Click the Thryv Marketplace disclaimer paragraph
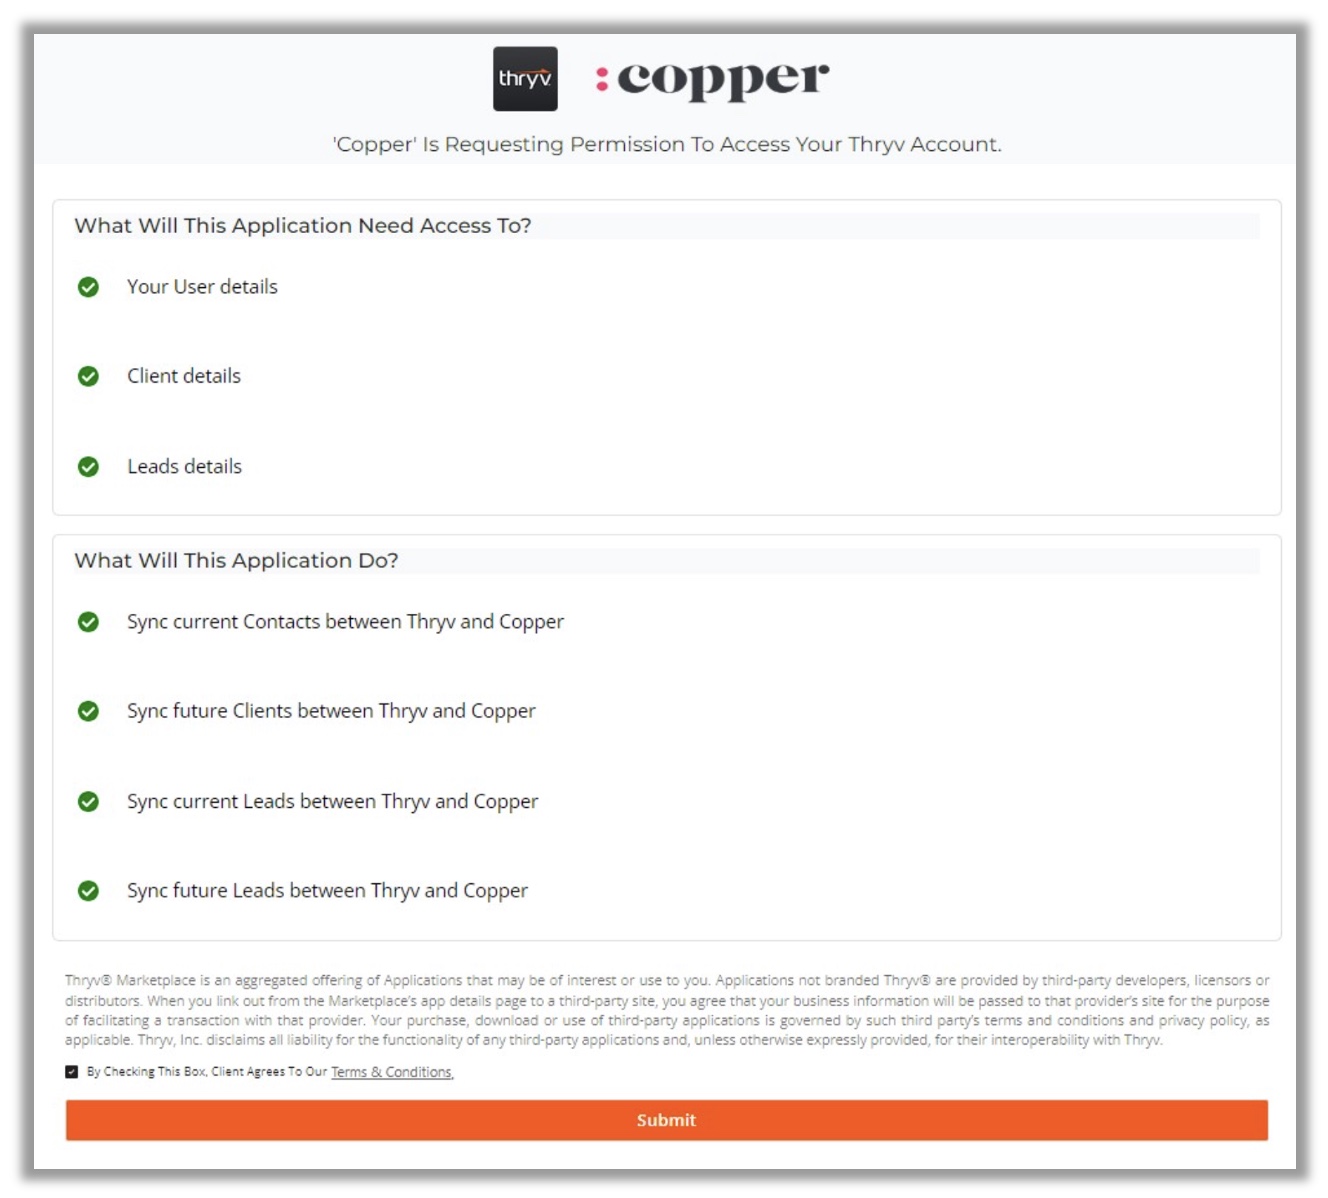Viewport: 1328px width, 1198px height. (667, 1010)
